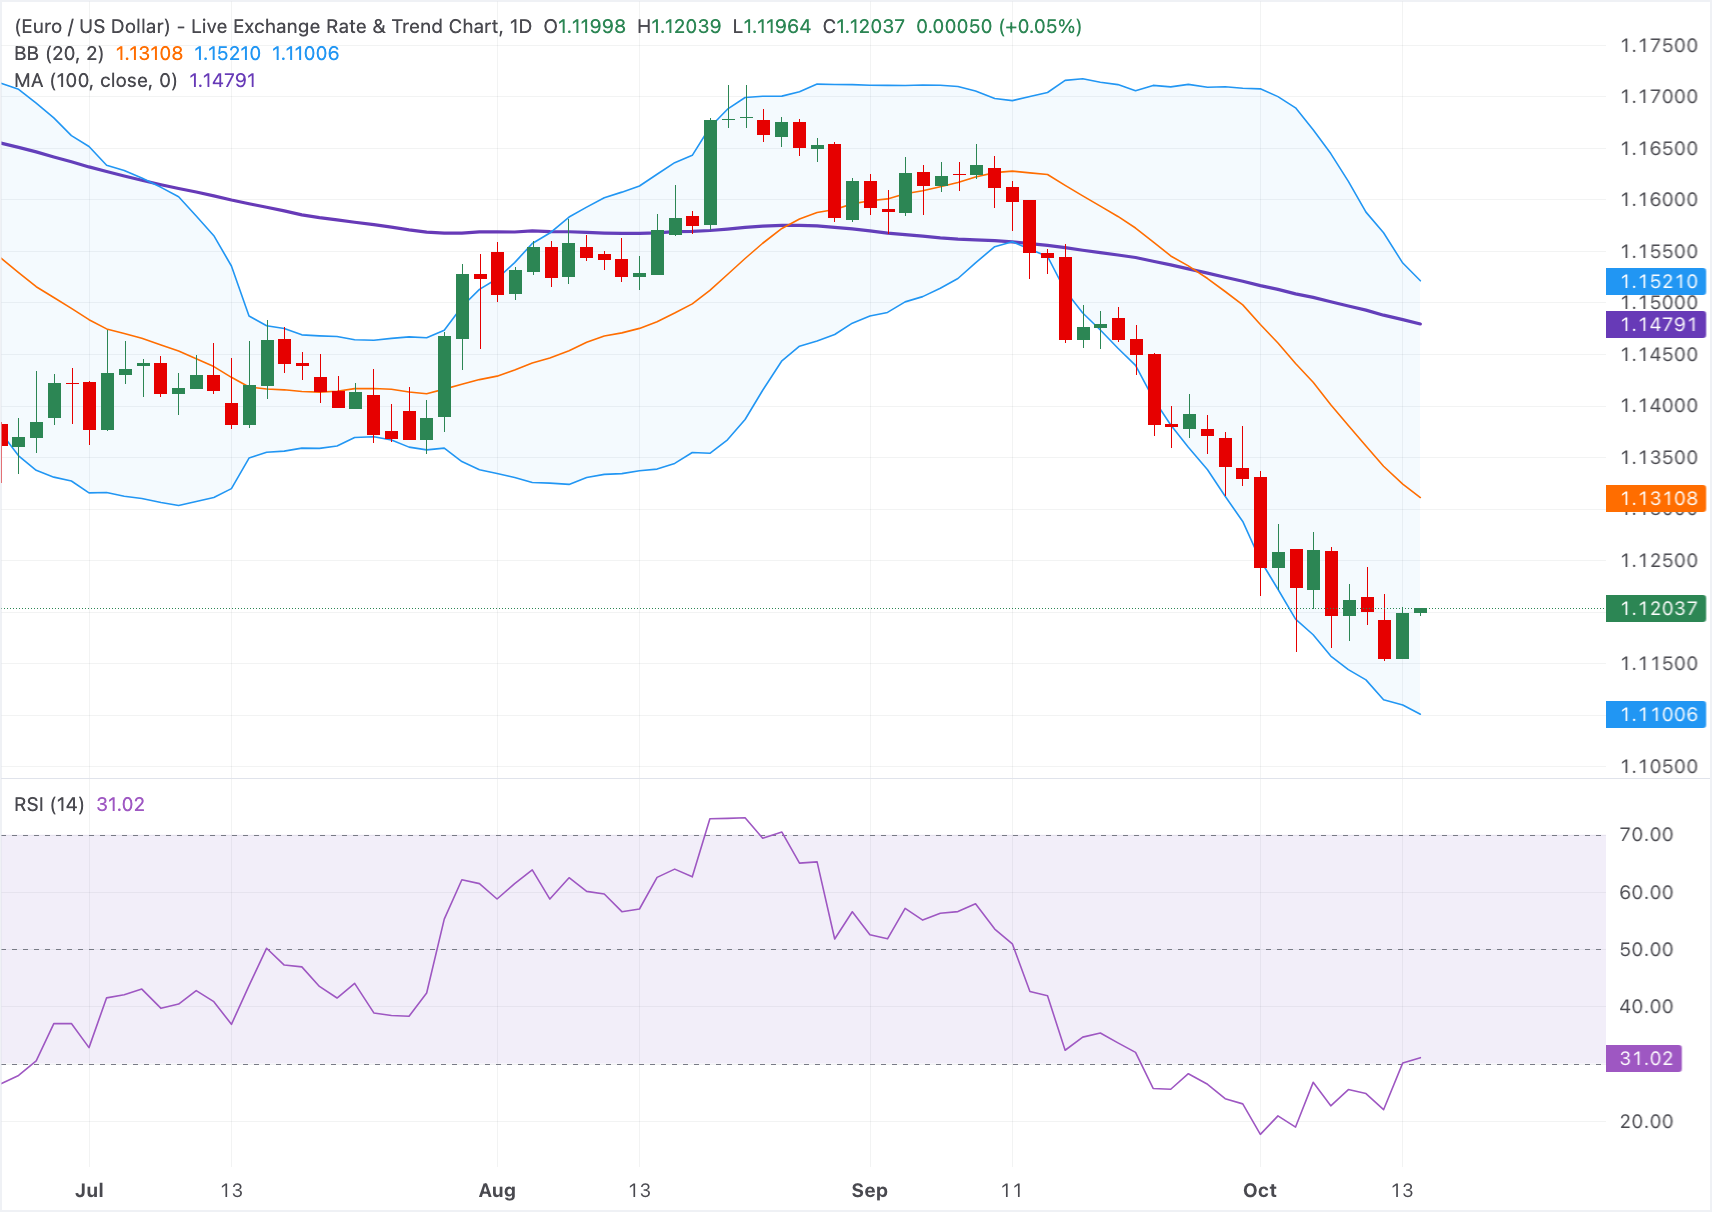Click the blue 1.11006 lower band price tag
Viewport: 1712px width, 1223px height.
click(1656, 715)
